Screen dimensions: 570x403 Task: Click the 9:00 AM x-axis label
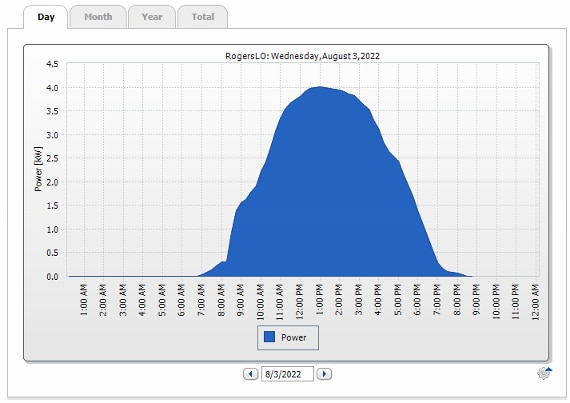[x=241, y=300]
